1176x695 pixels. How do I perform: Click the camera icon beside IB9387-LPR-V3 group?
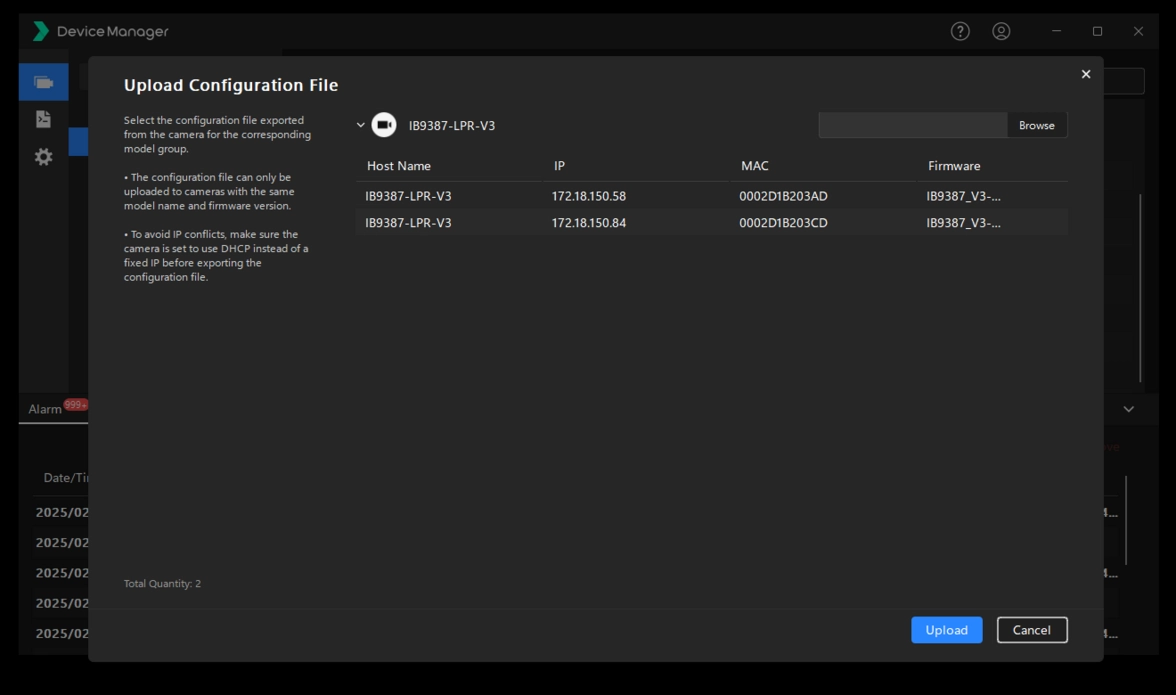tap(384, 125)
